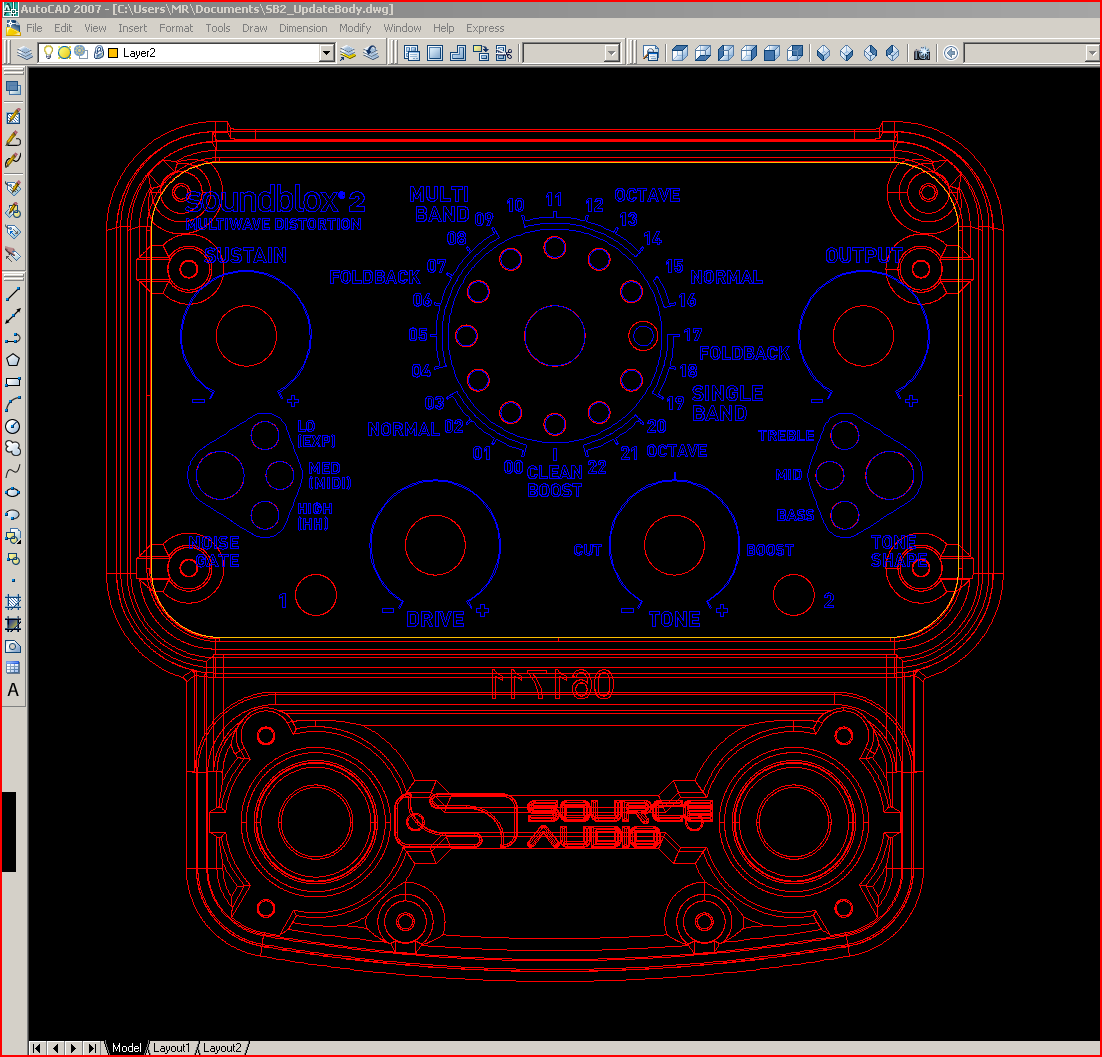Select the Back view cube icon
Image resolution: width=1102 pixels, height=1057 pixels.
[795, 53]
